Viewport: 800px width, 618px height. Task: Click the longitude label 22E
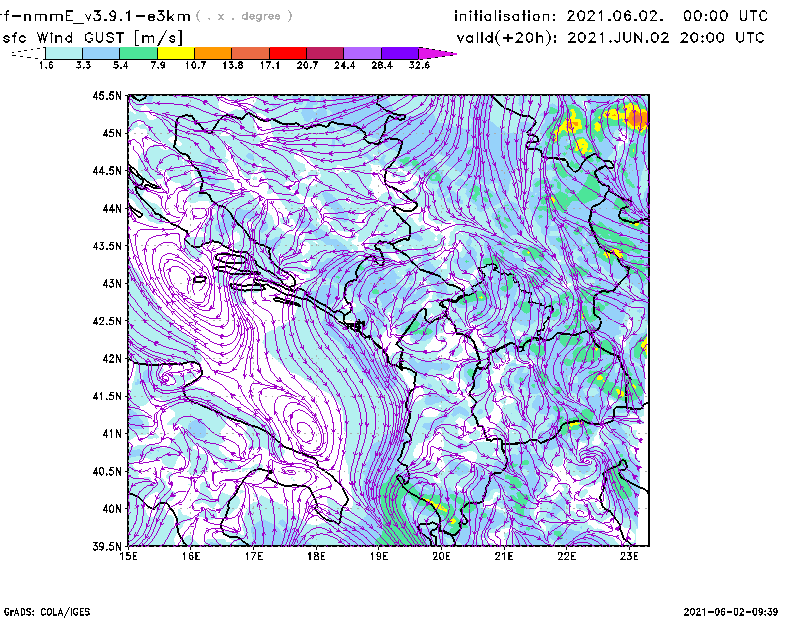pyautogui.click(x=566, y=556)
